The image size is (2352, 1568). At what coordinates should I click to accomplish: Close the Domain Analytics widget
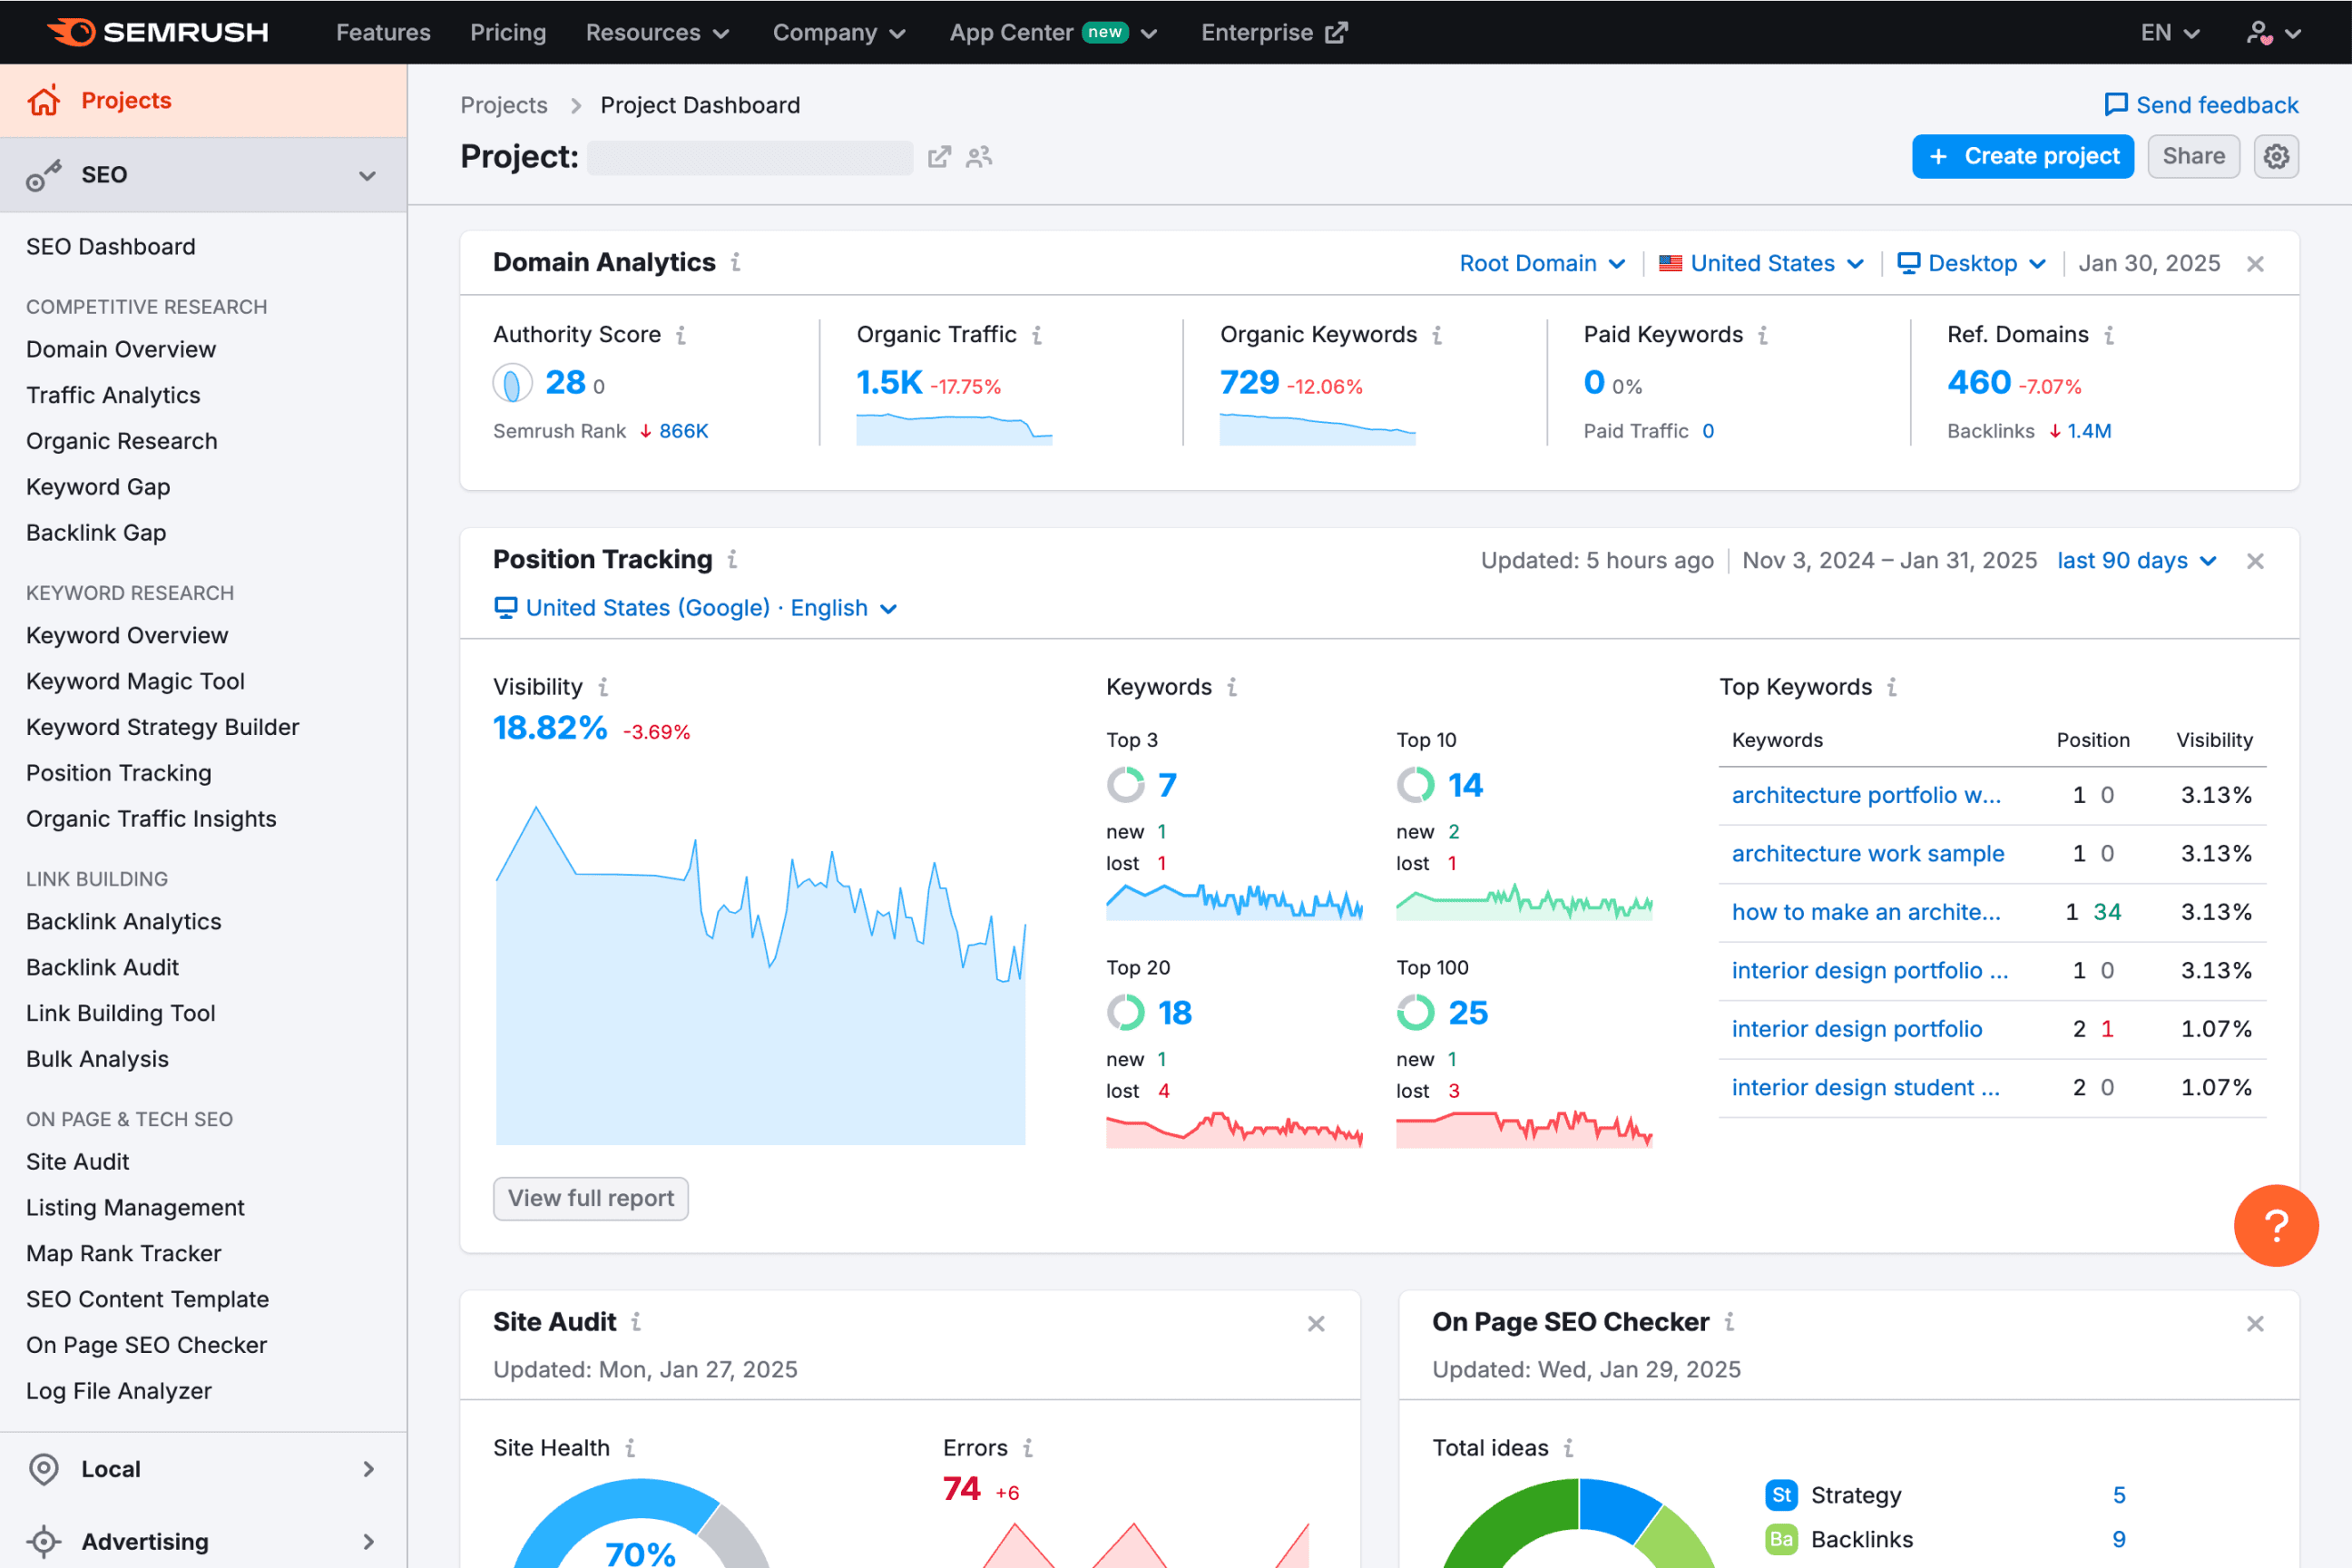tap(2255, 264)
